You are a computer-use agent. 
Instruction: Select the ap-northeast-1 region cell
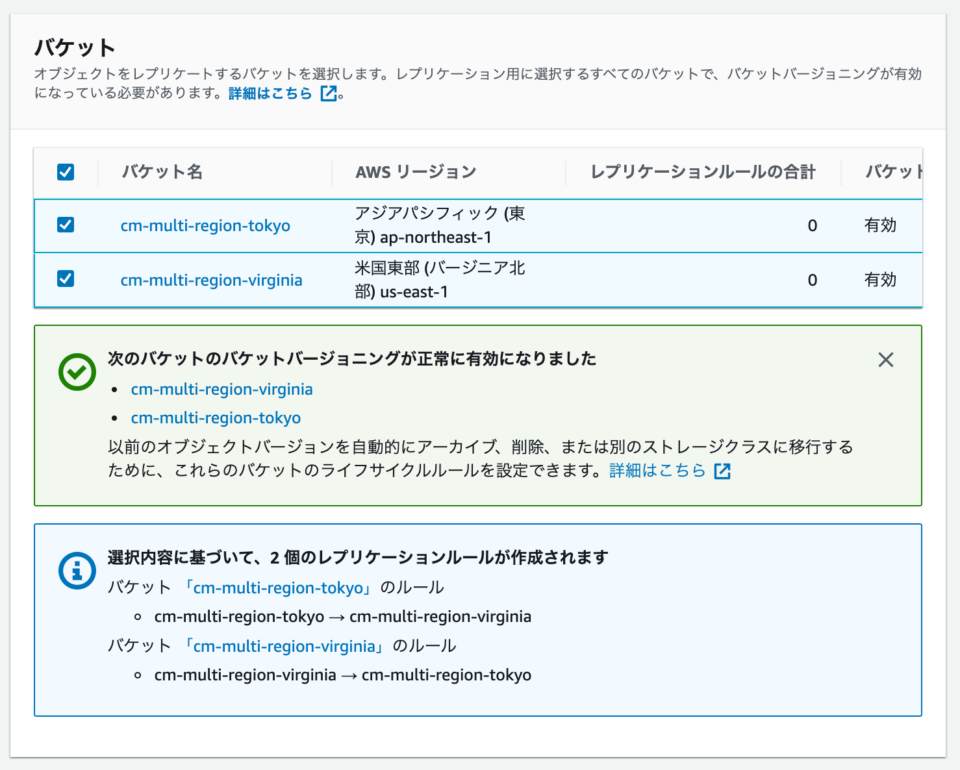pyautogui.click(x=440, y=225)
